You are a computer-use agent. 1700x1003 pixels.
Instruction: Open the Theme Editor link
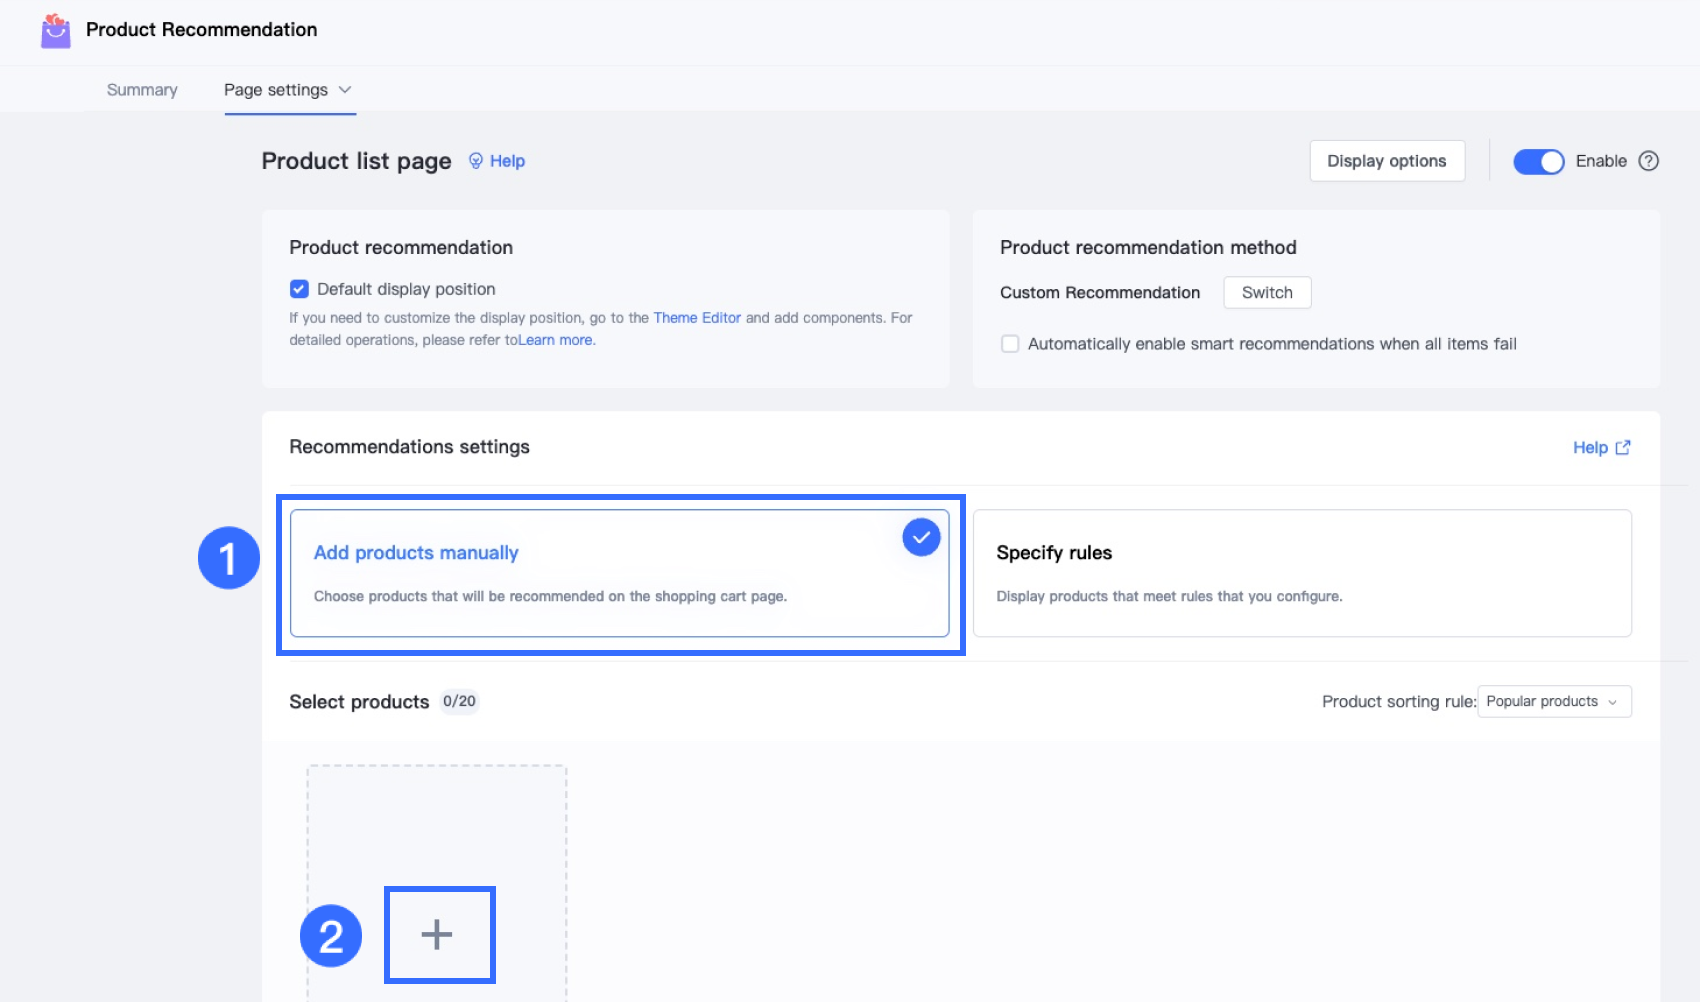pyautogui.click(x=697, y=318)
